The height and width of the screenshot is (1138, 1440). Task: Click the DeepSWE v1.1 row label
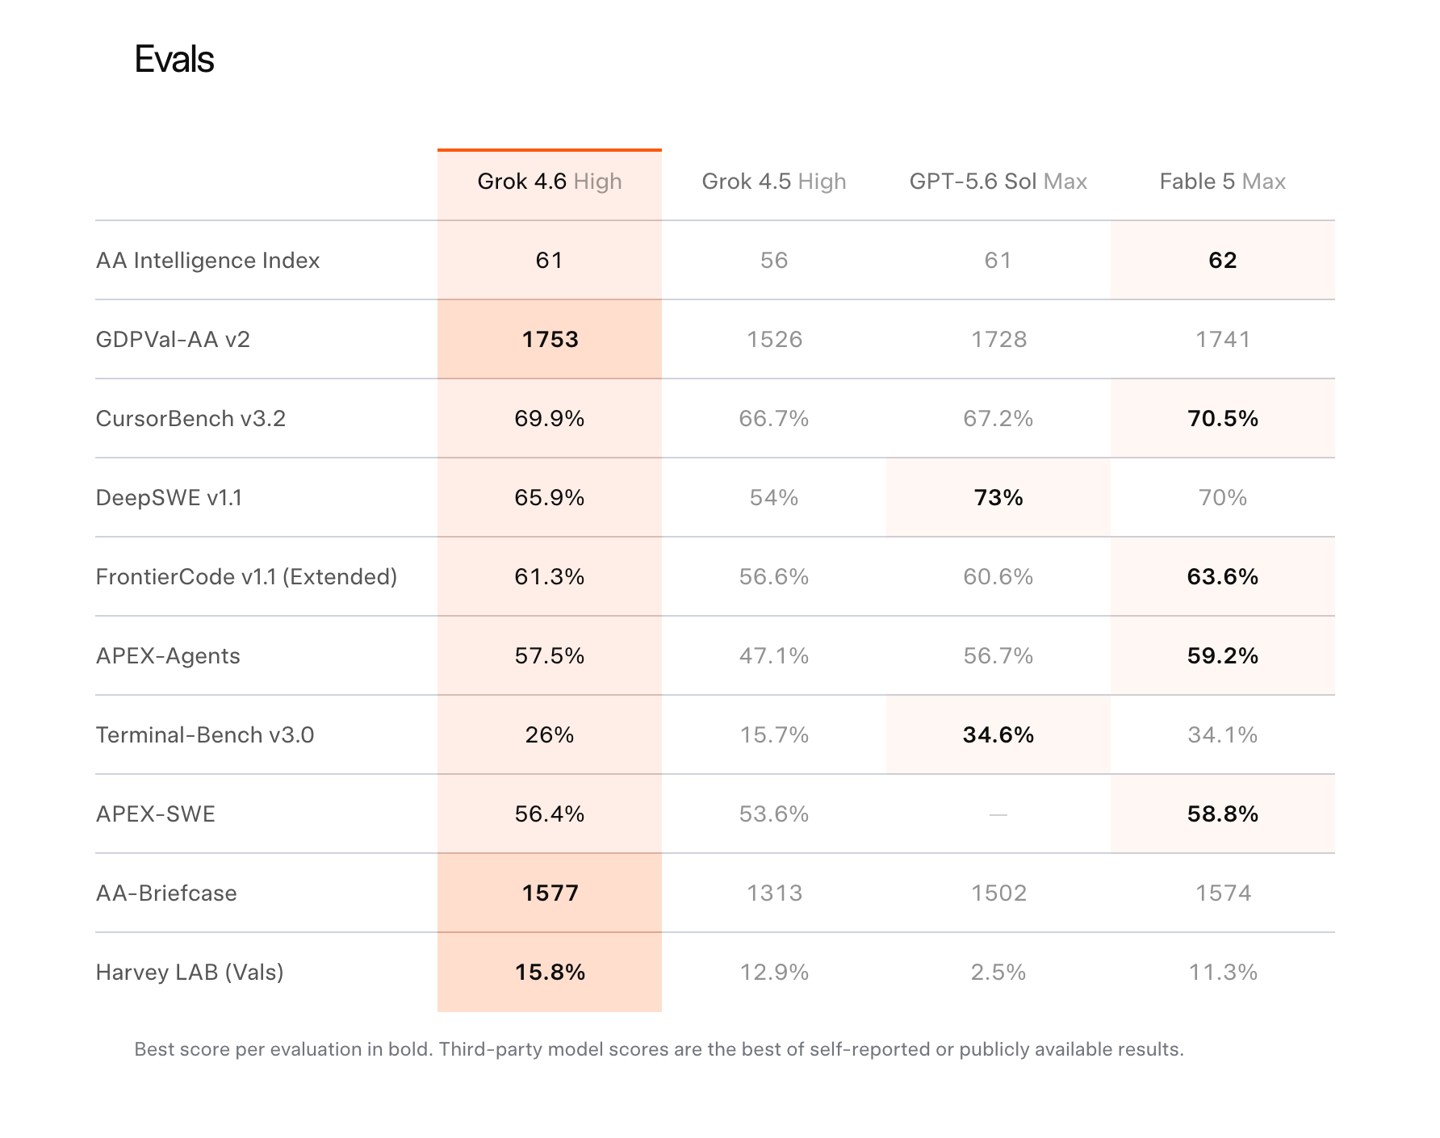168,497
